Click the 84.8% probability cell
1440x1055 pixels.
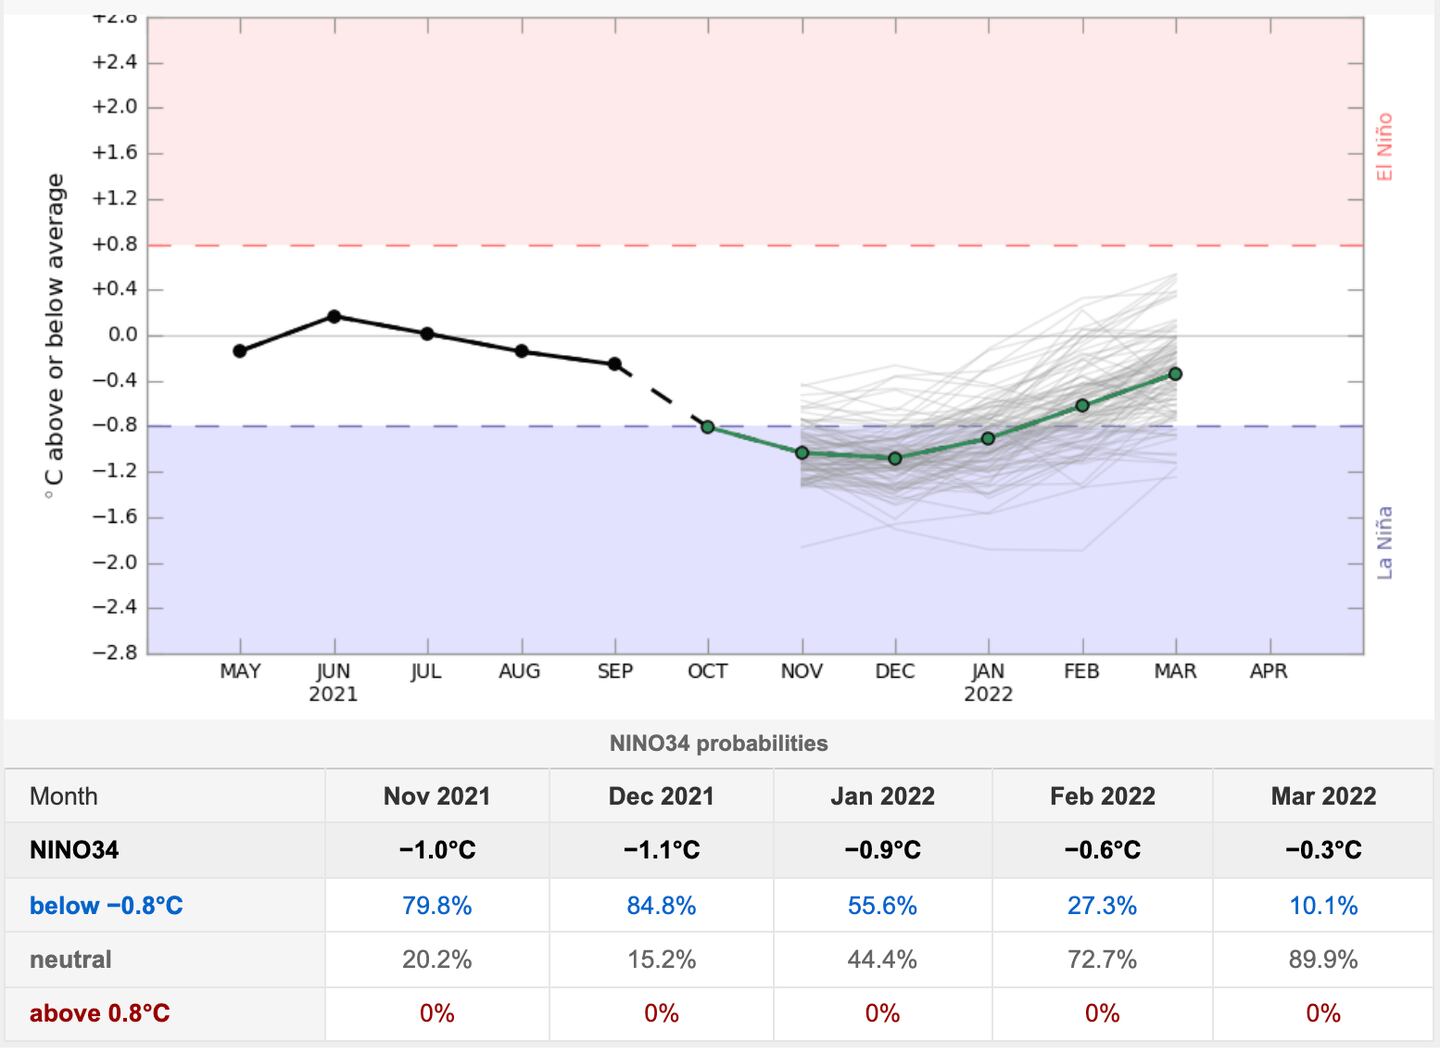click(661, 906)
